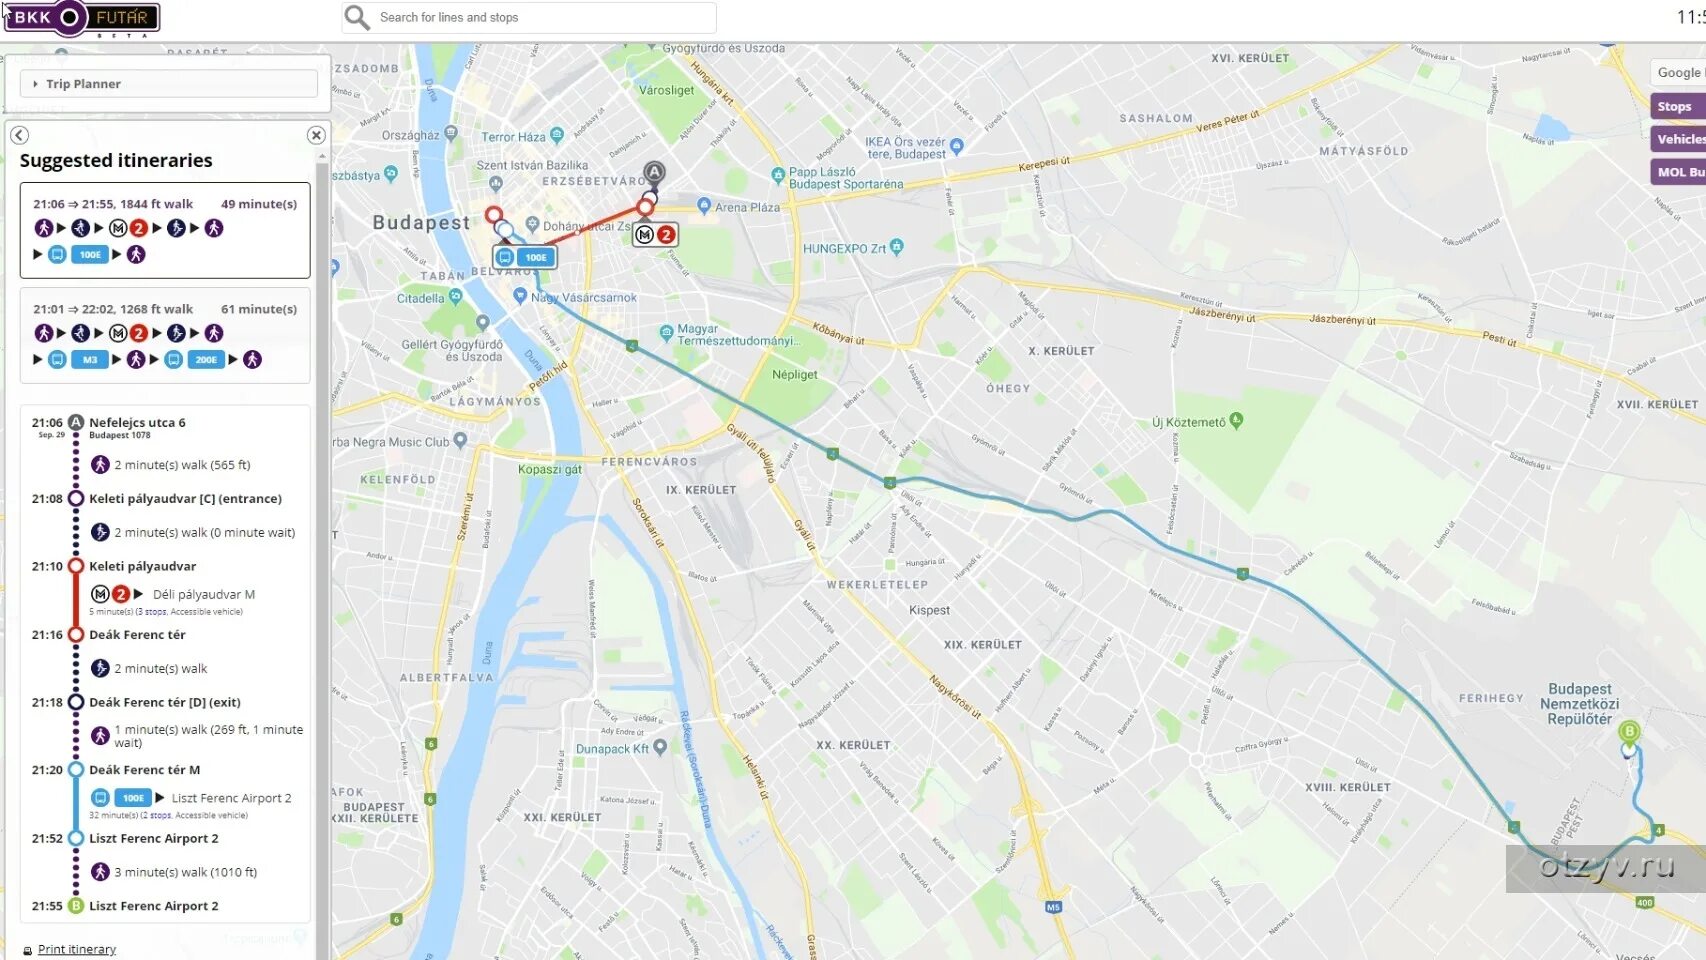Click the back arrow in itineraries panel
This screenshot has width=1706, height=960.
[x=19, y=135]
